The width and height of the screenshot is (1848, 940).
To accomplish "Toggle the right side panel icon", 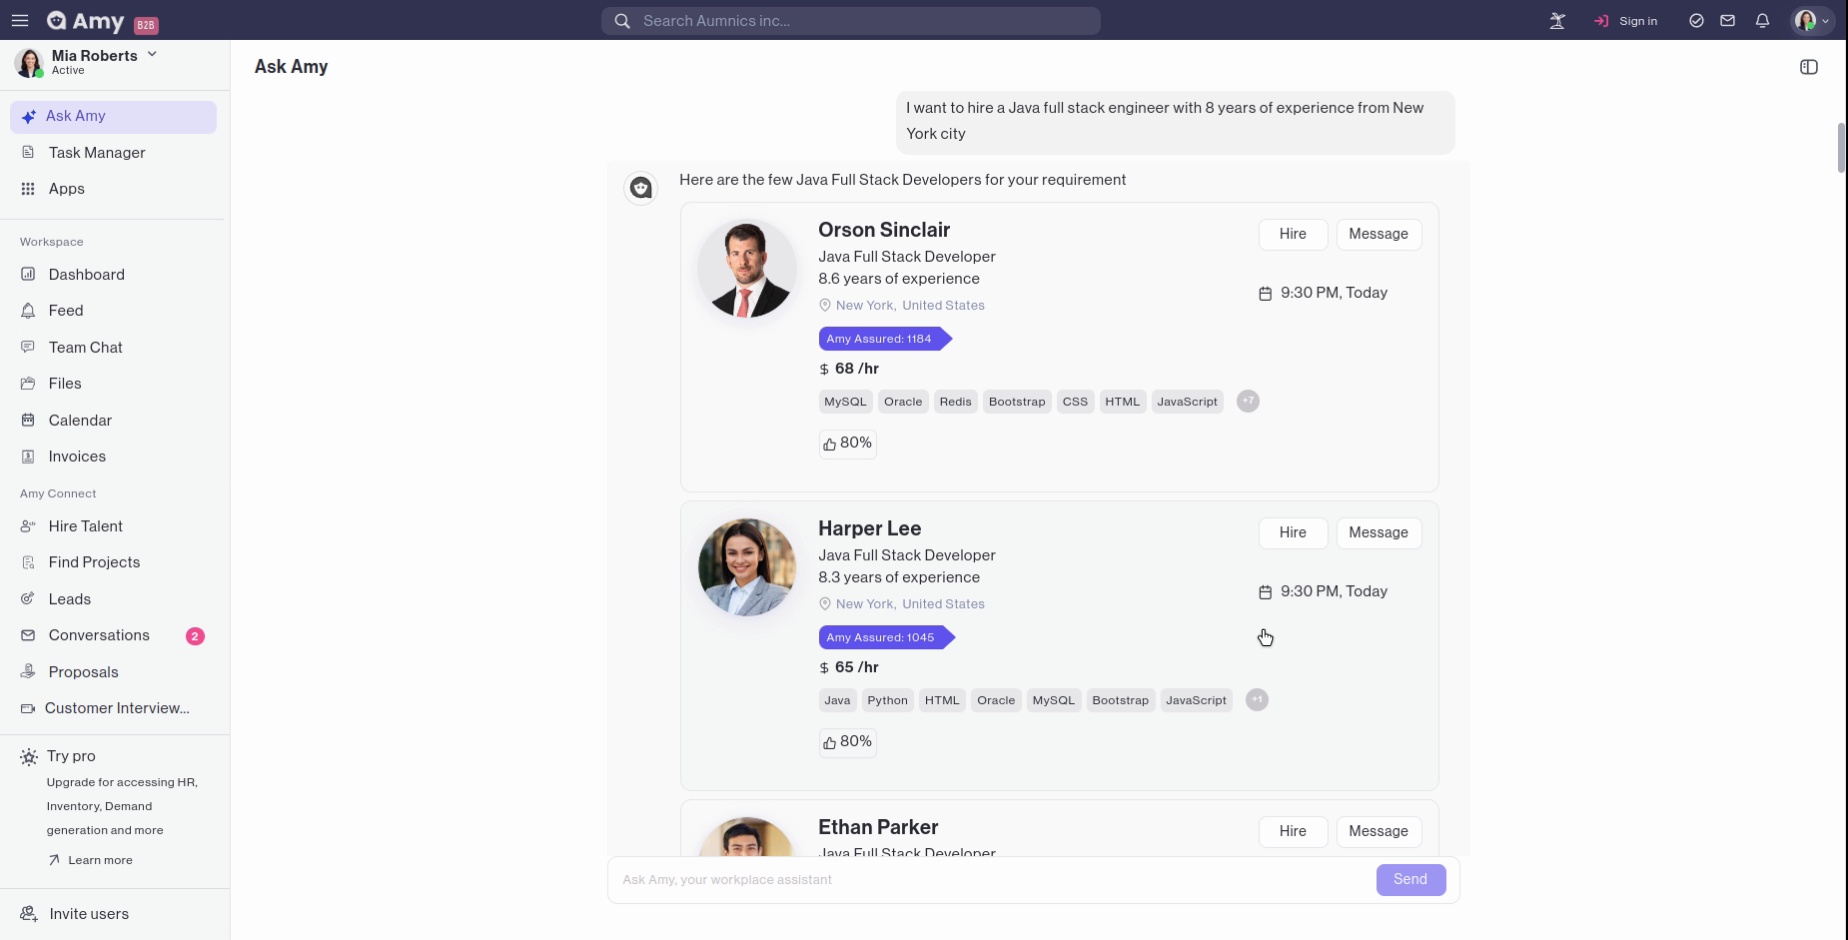I will [x=1808, y=67].
